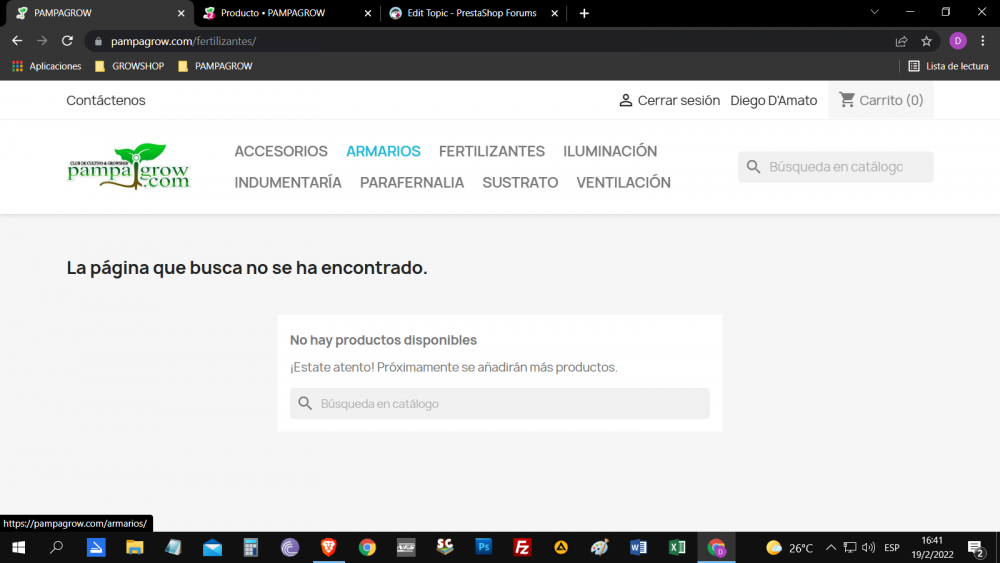Launch FileZilla from the taskbar

522,547
